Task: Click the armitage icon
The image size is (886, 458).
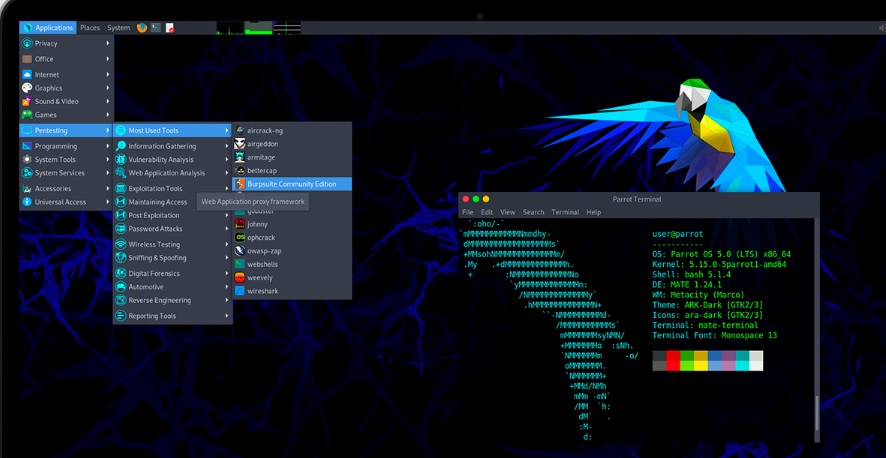Action: [240, 158]
